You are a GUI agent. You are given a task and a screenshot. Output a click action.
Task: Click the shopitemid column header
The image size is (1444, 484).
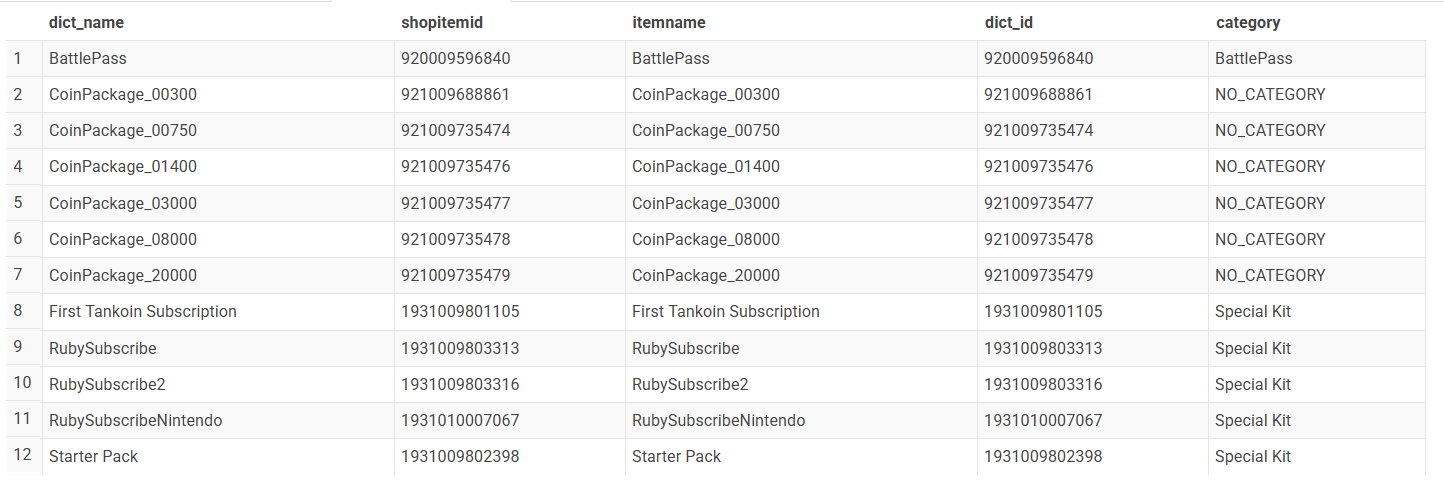pos(442,22)
